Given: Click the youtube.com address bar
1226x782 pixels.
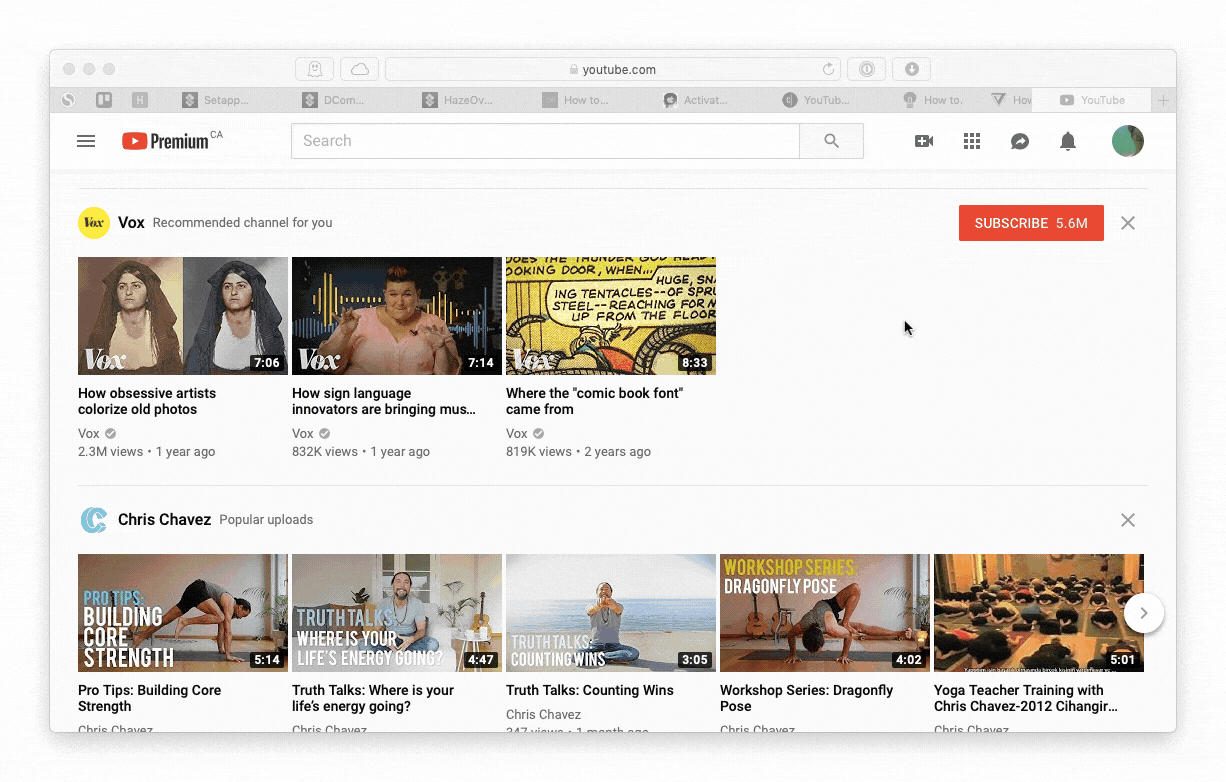Looking at the screenshot, I should click(x=612, y=69).
